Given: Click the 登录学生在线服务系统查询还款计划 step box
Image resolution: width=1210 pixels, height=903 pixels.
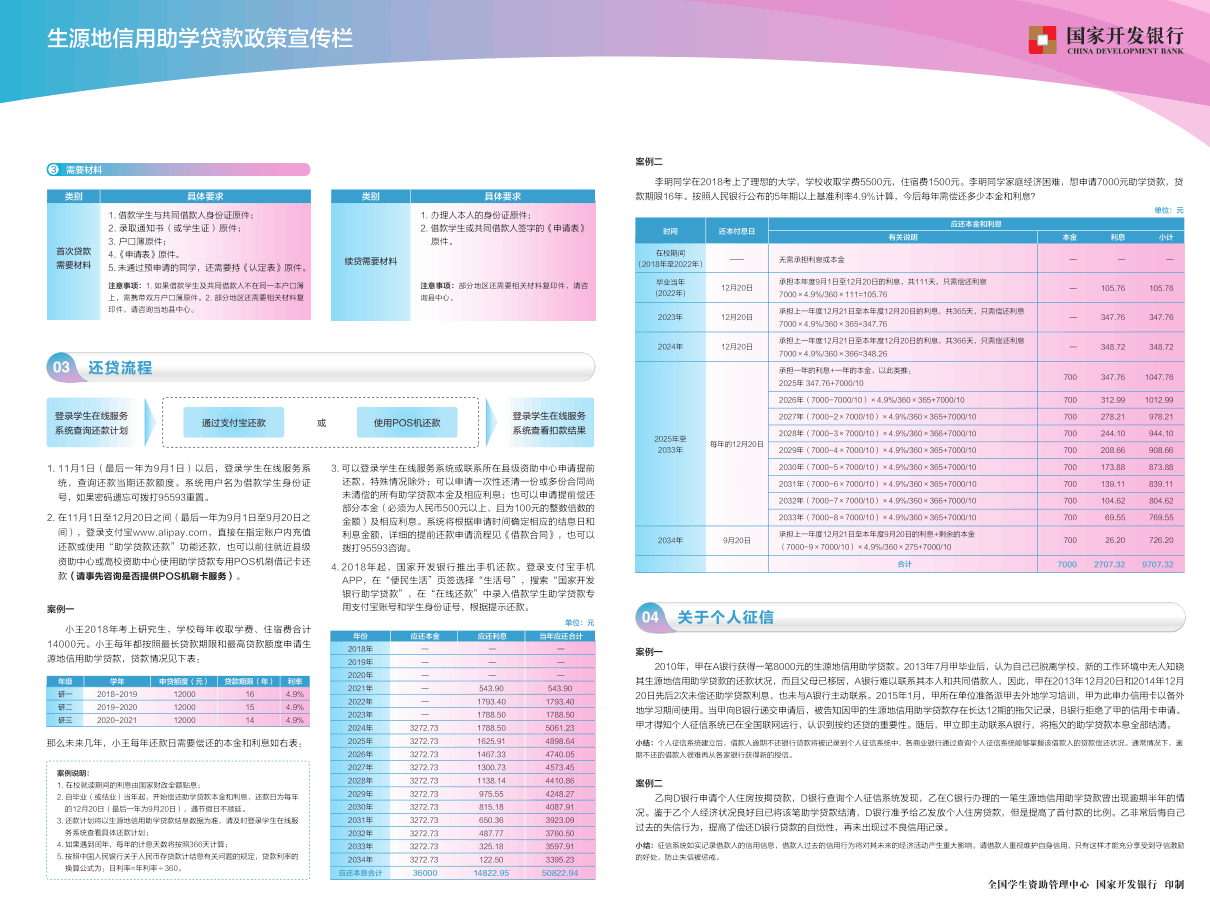Looking at the screenshot, I should click(x=92, y=422).
